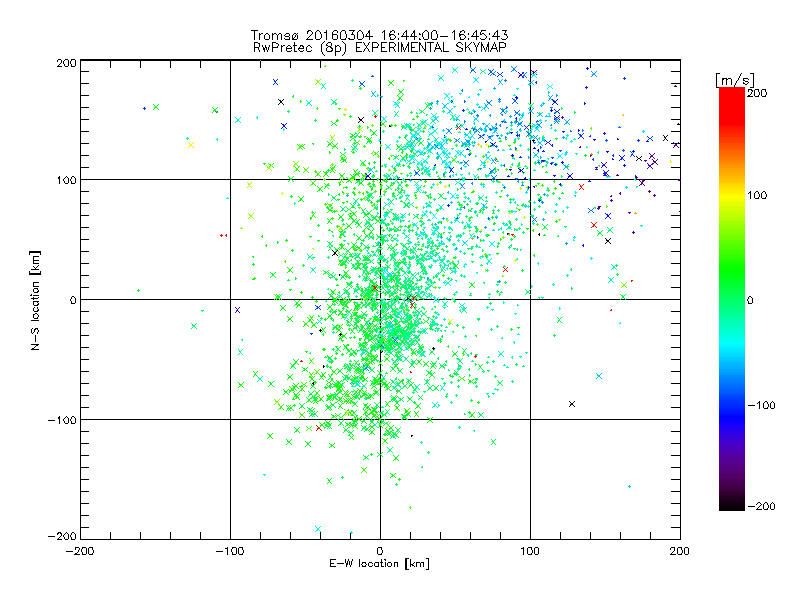Click the '[m/s]' colorbar unit label
Viewport: 800px width, 600px height.
pos(735,81)
